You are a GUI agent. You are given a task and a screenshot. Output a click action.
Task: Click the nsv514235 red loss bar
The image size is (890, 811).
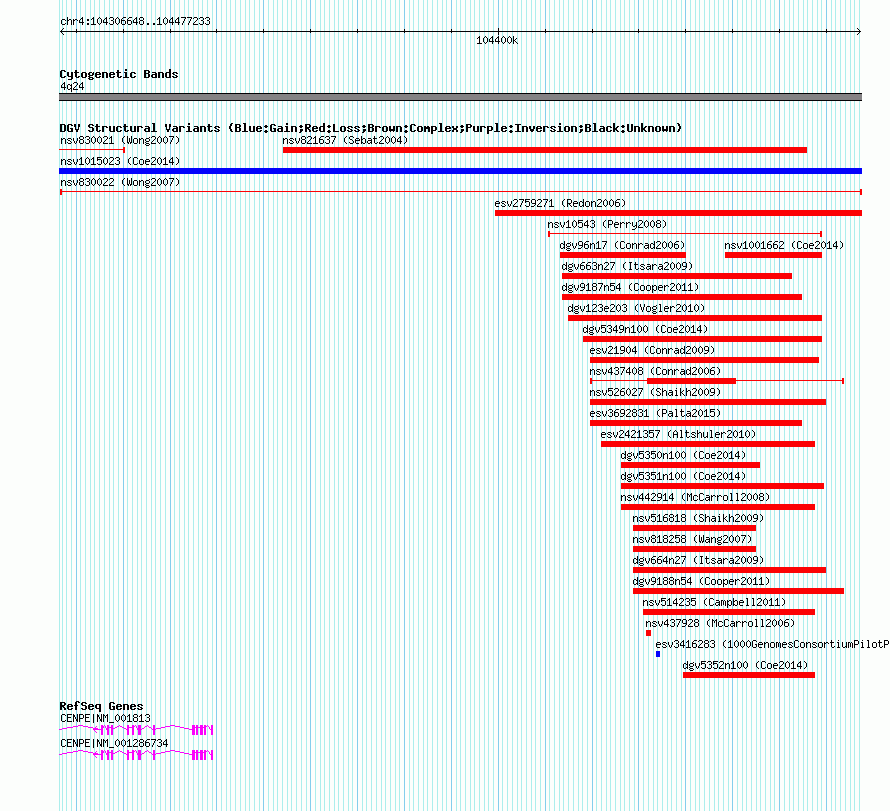(729, 612)
